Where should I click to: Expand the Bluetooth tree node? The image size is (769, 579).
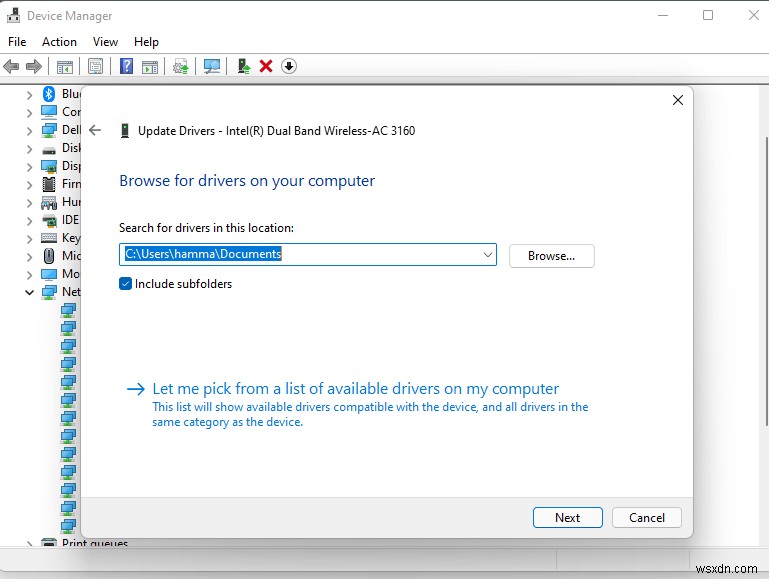tap(29, 95)
